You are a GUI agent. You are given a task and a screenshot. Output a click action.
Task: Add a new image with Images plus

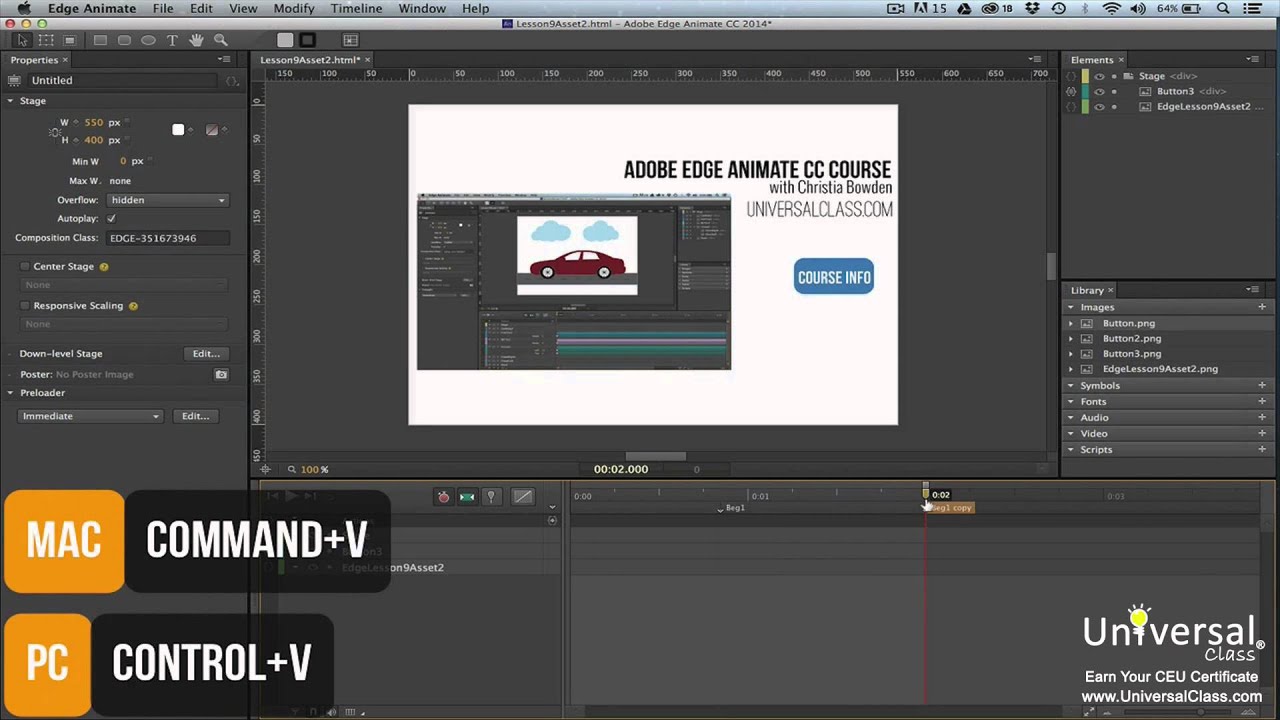[x=1262, y=307]
